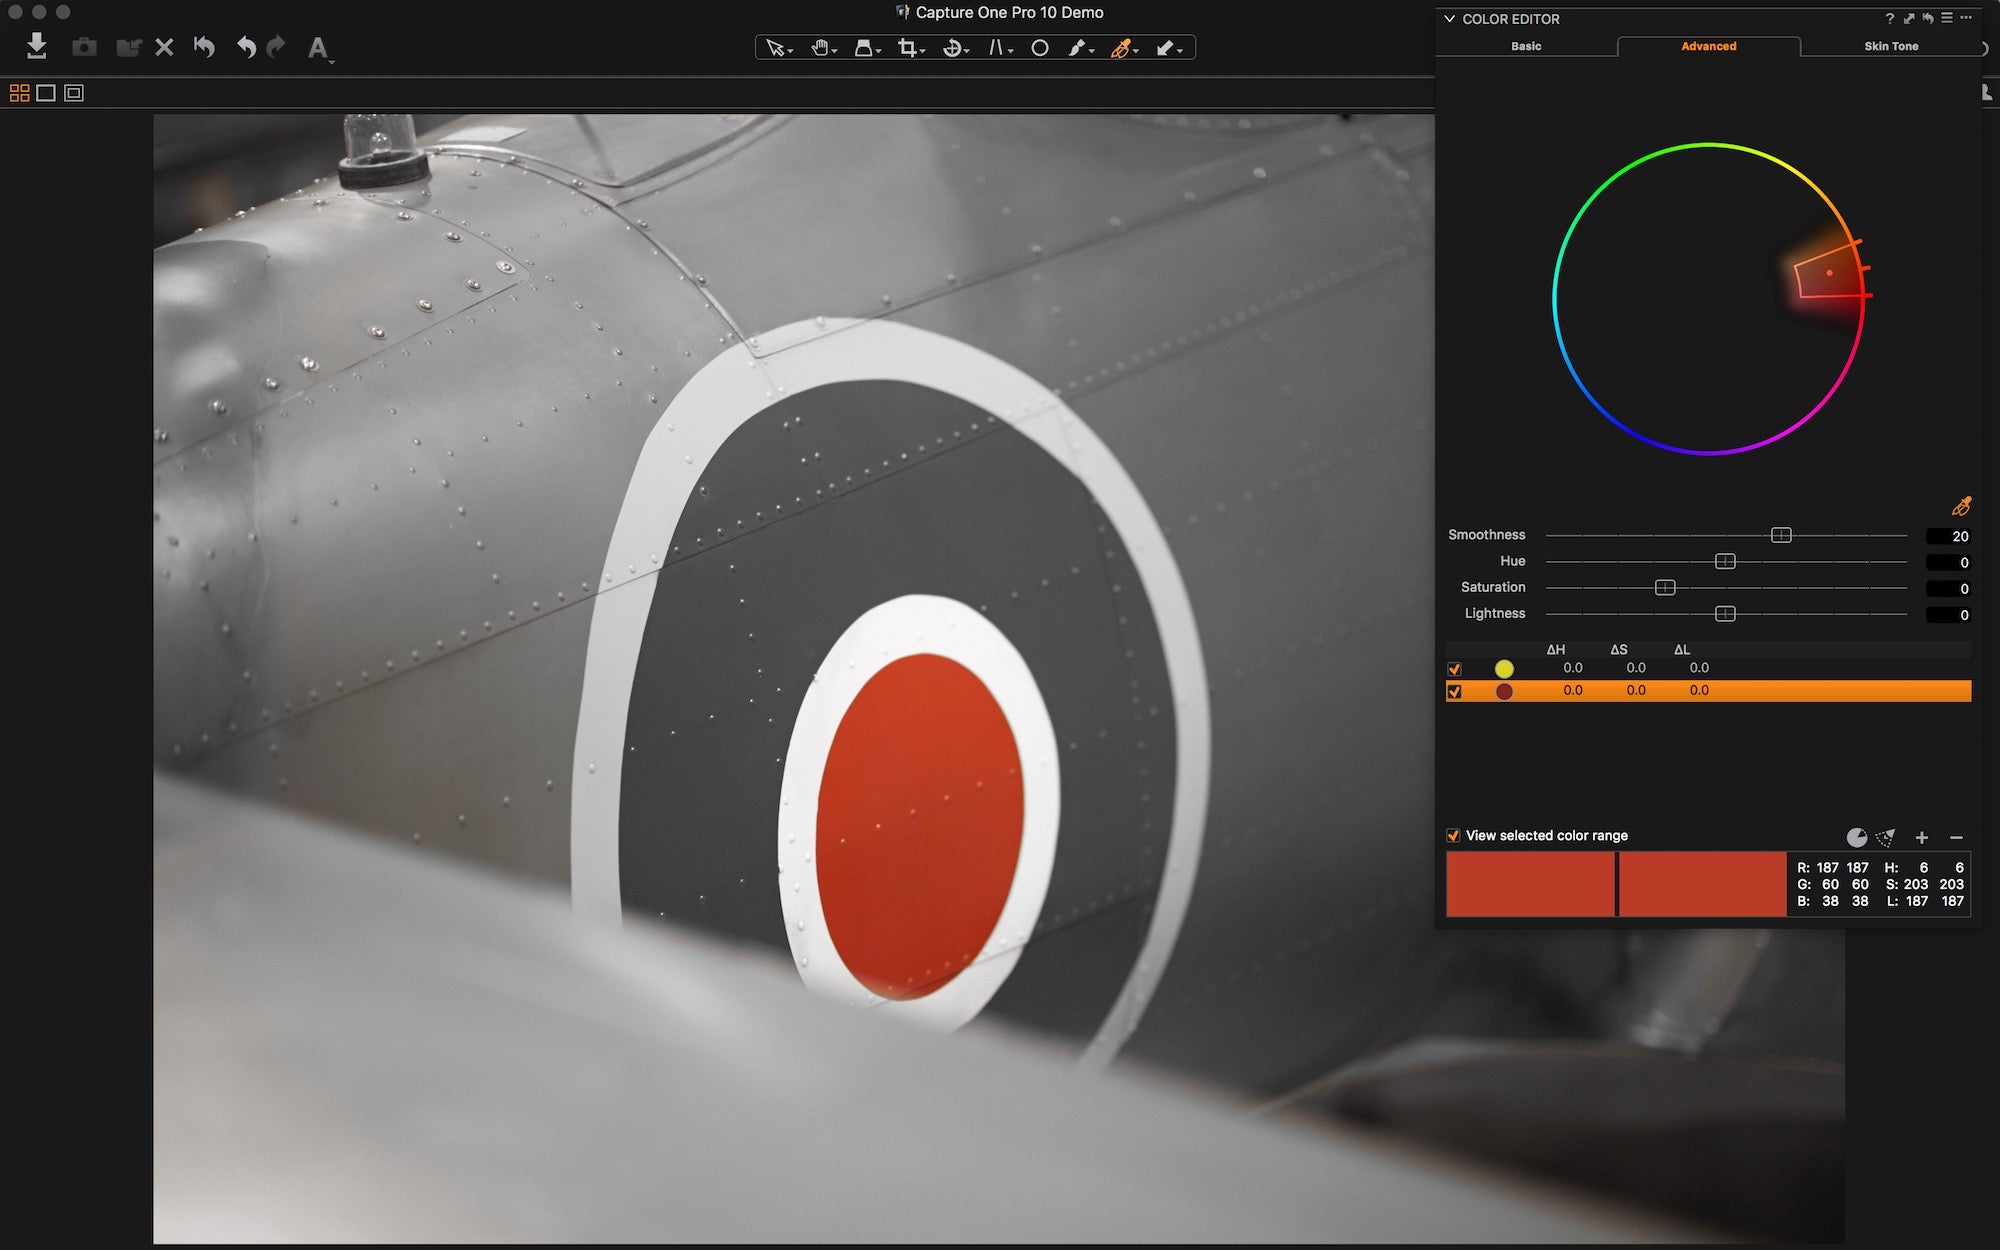2000x1250 pixels.
Task: Click the Import images download icon
Action: click(x=37, y=46)
